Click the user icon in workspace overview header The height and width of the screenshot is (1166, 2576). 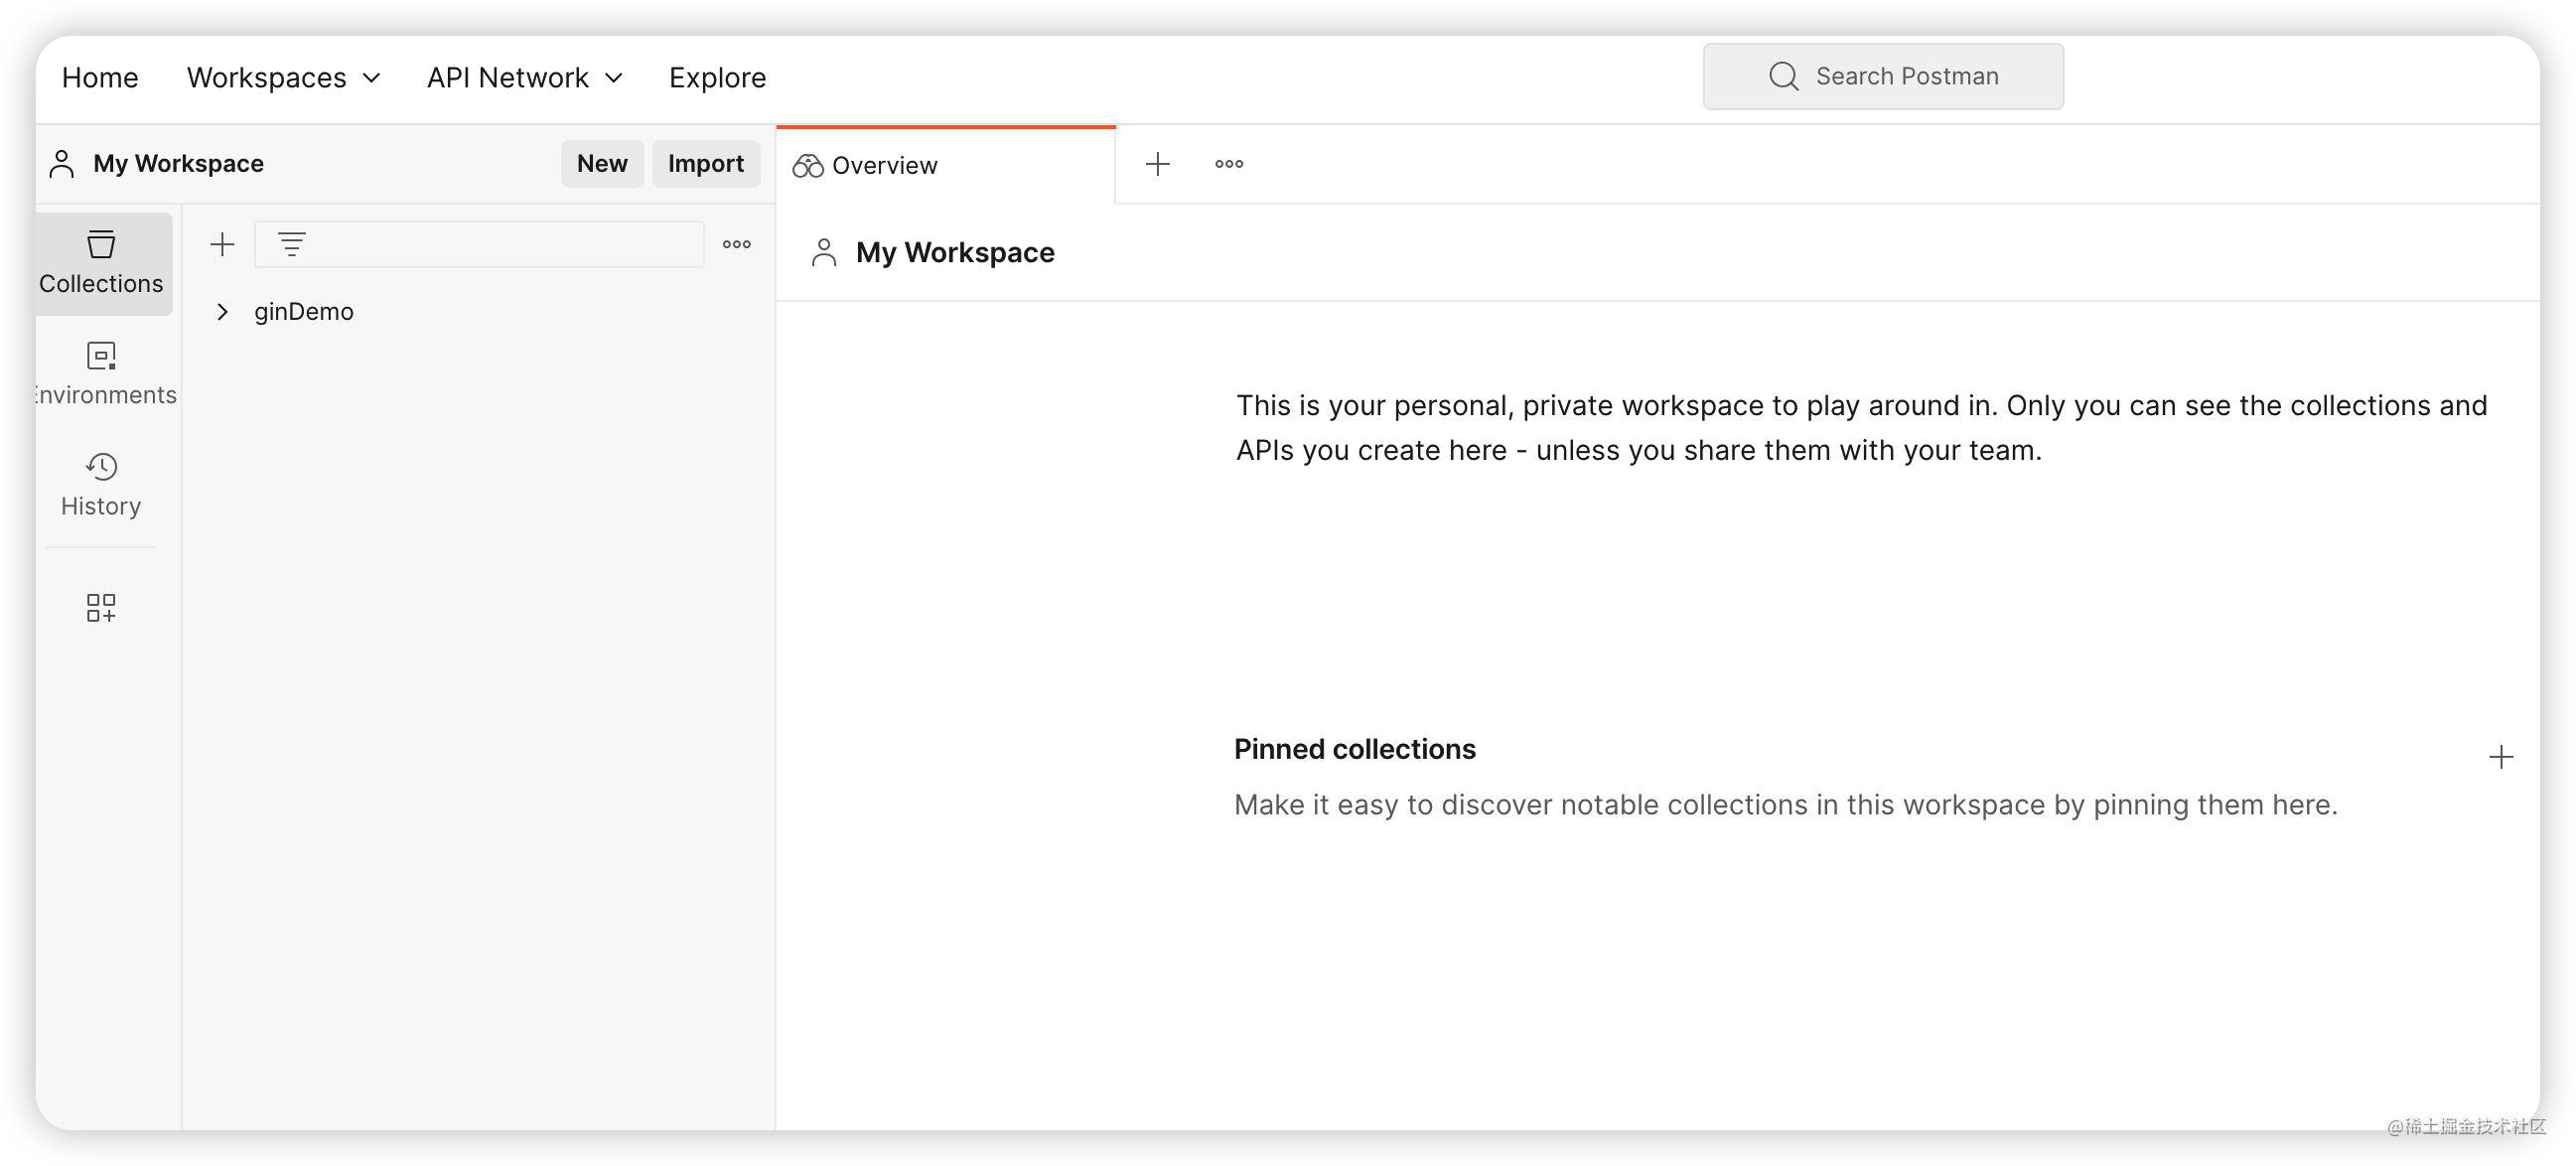point(824,253)
